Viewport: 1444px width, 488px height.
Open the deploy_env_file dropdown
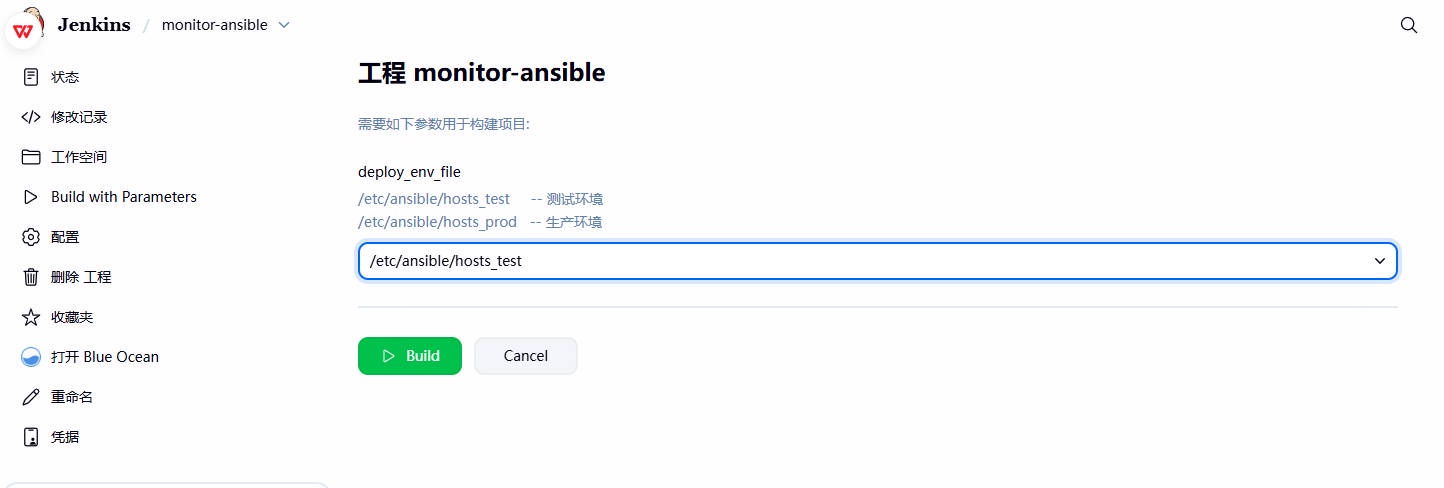pyautogui.click(x=877, y=261)
